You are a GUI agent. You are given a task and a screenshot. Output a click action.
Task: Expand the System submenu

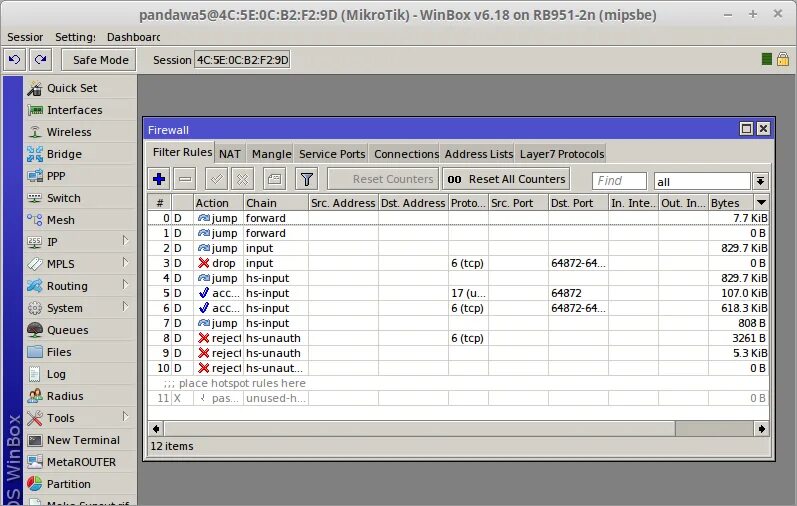125,307
